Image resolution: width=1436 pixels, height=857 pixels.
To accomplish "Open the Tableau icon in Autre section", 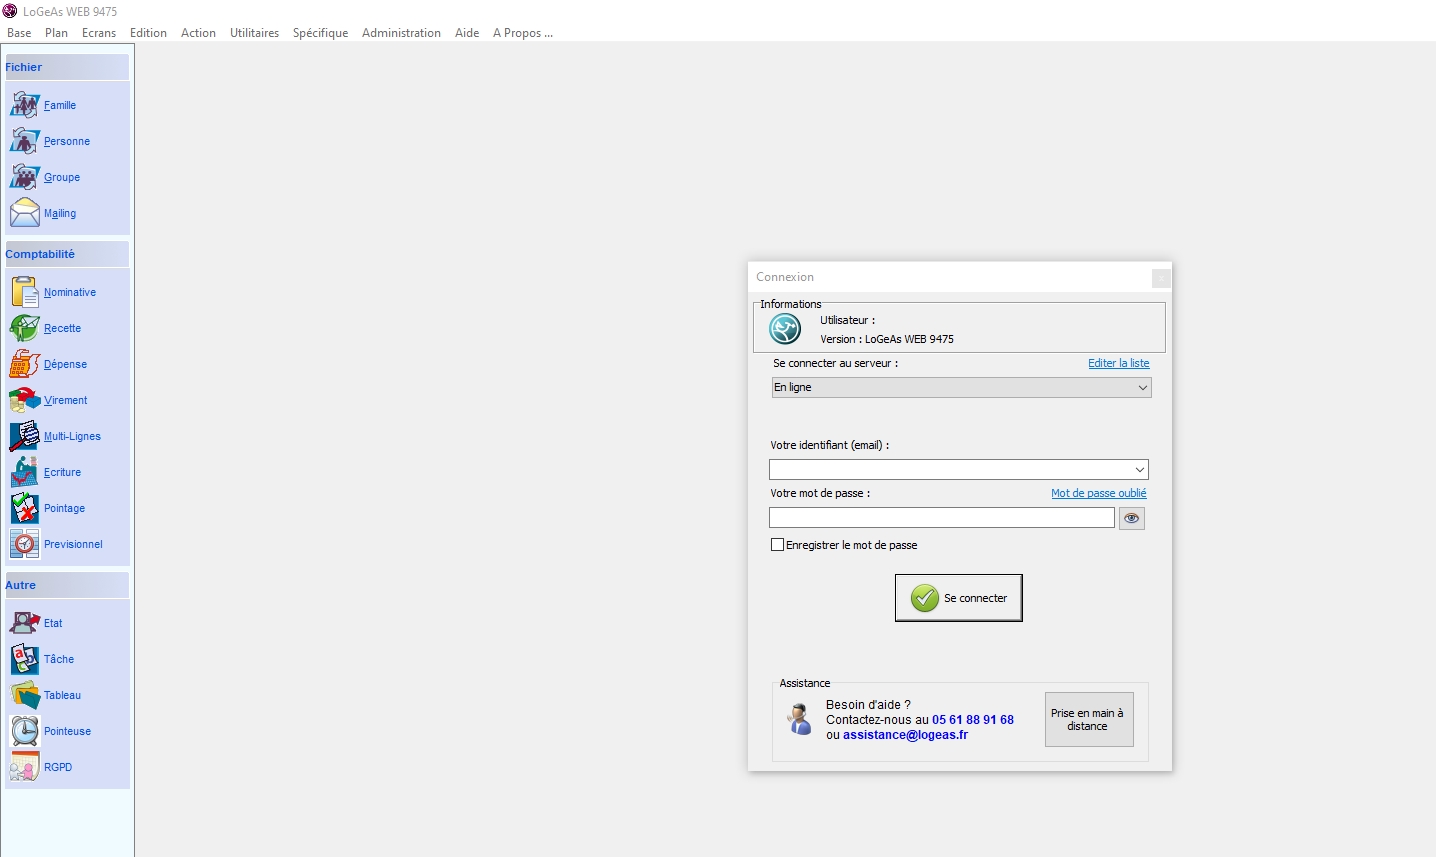I will click(25, 695).
